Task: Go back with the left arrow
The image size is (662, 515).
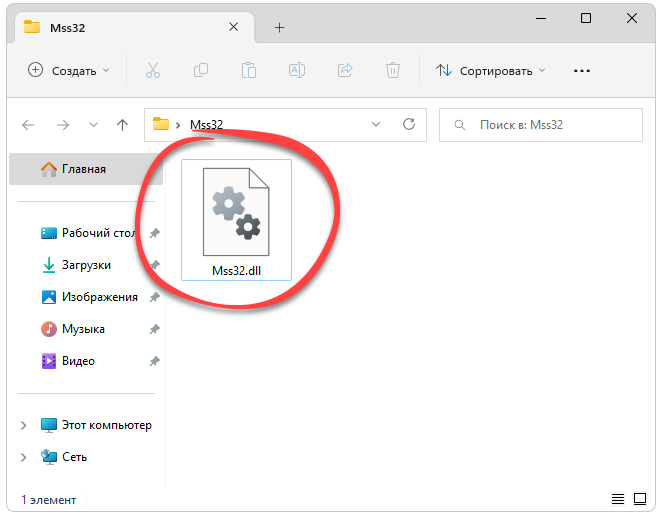Action: (28, 125)
